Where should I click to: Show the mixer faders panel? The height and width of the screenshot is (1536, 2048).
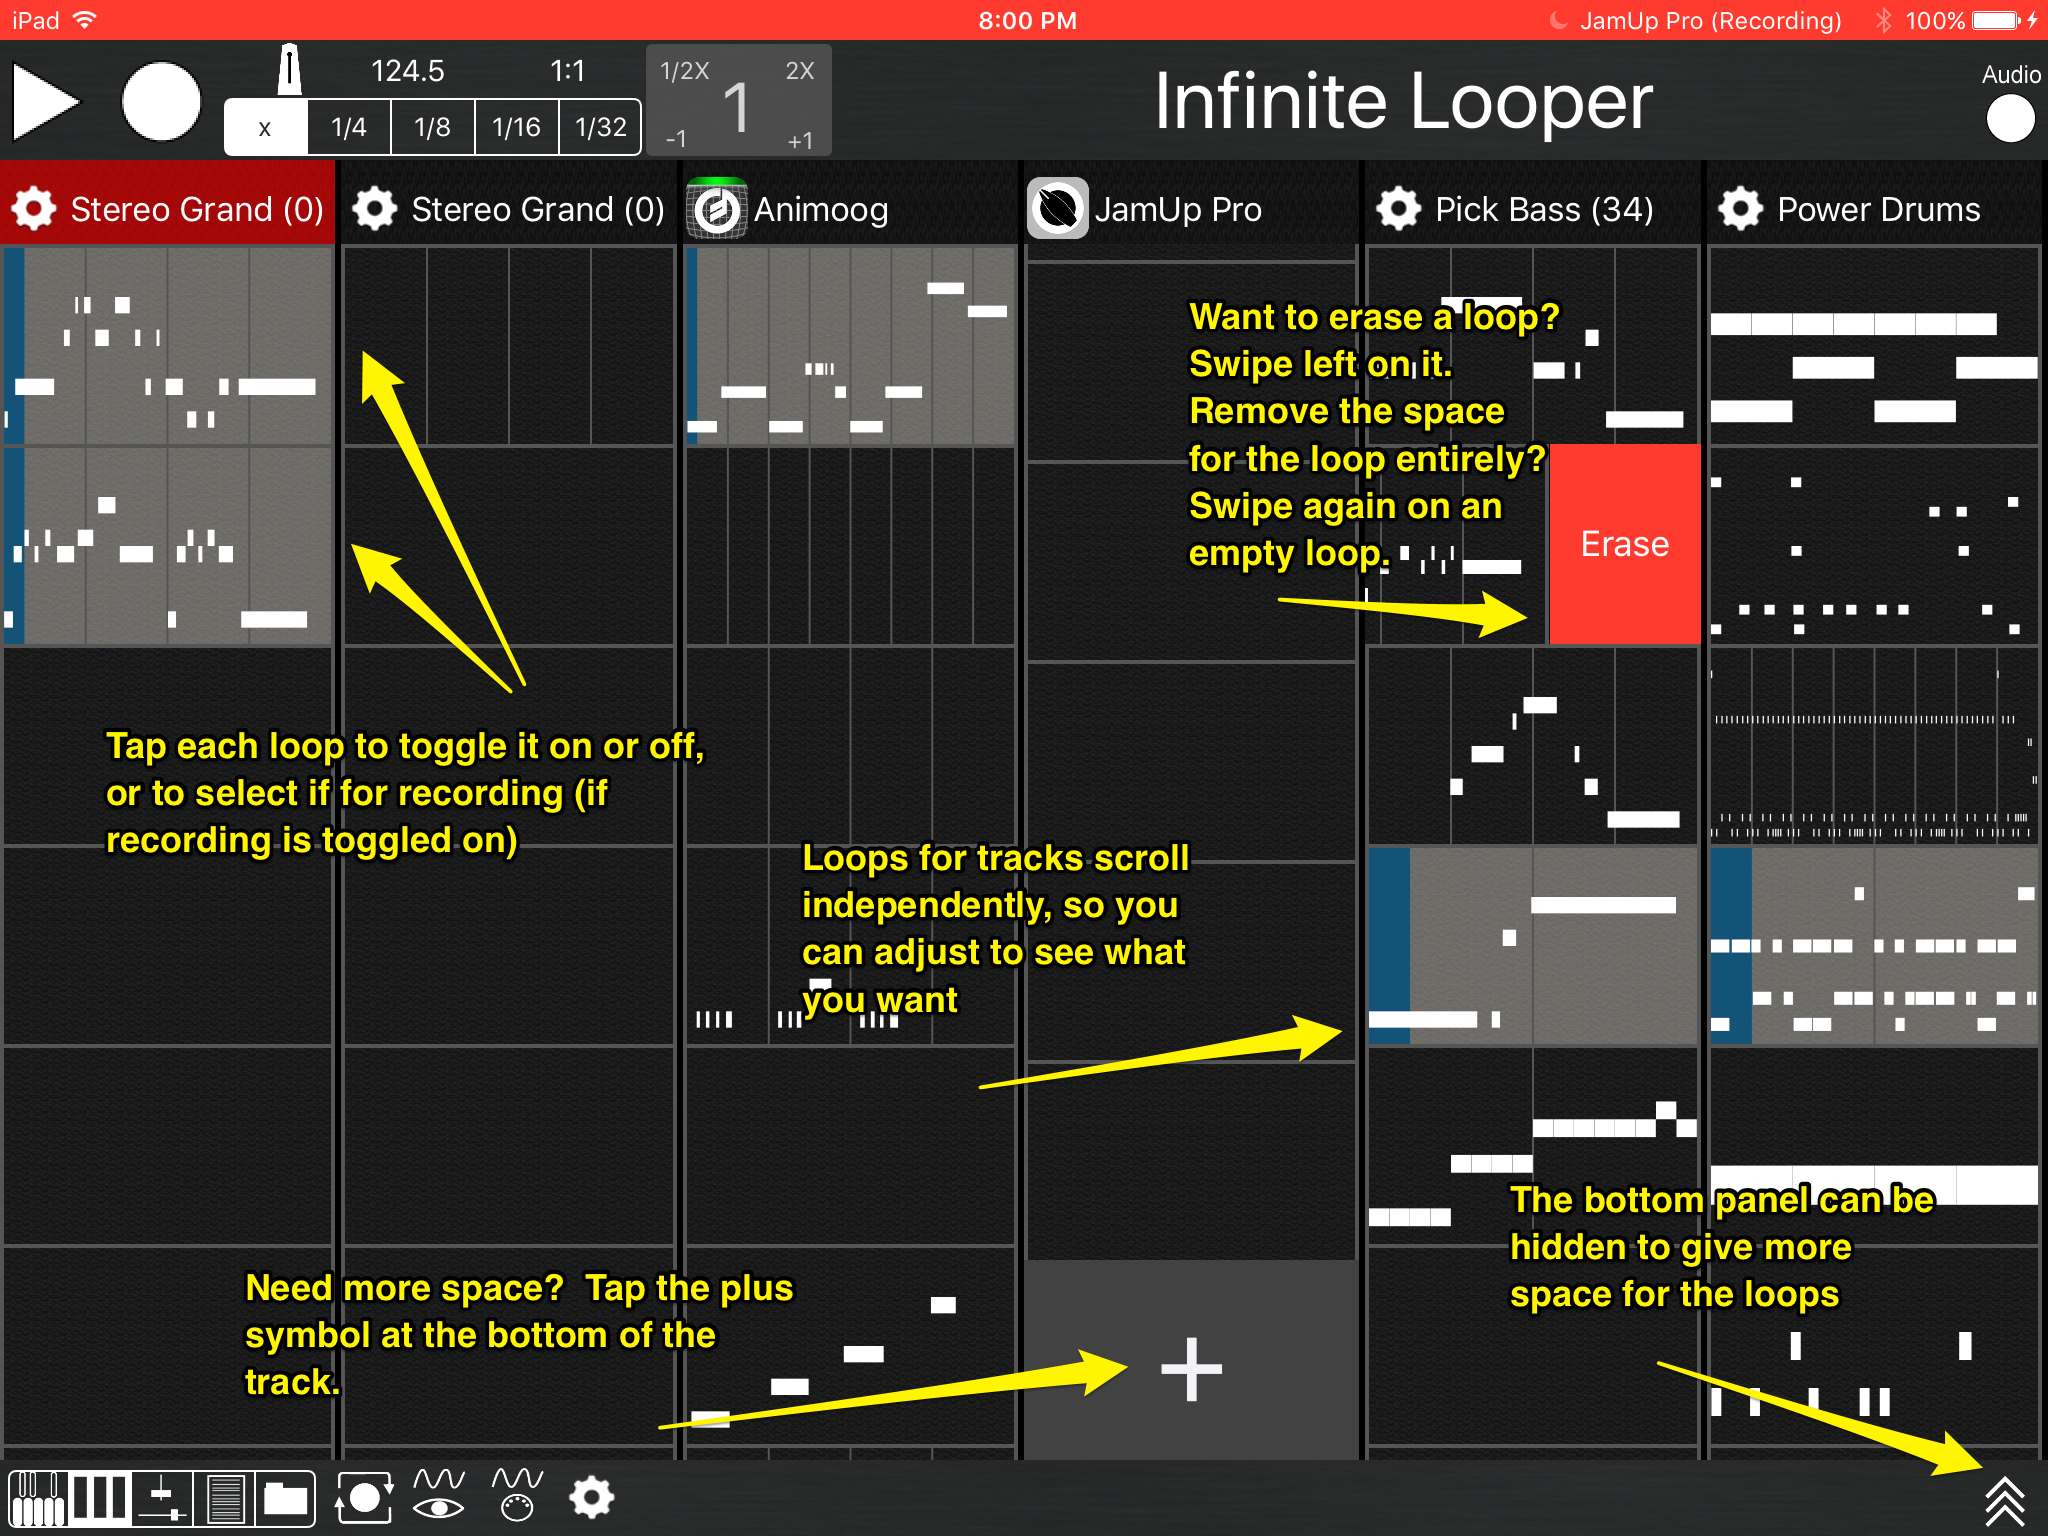click(x=162, y=1498)
